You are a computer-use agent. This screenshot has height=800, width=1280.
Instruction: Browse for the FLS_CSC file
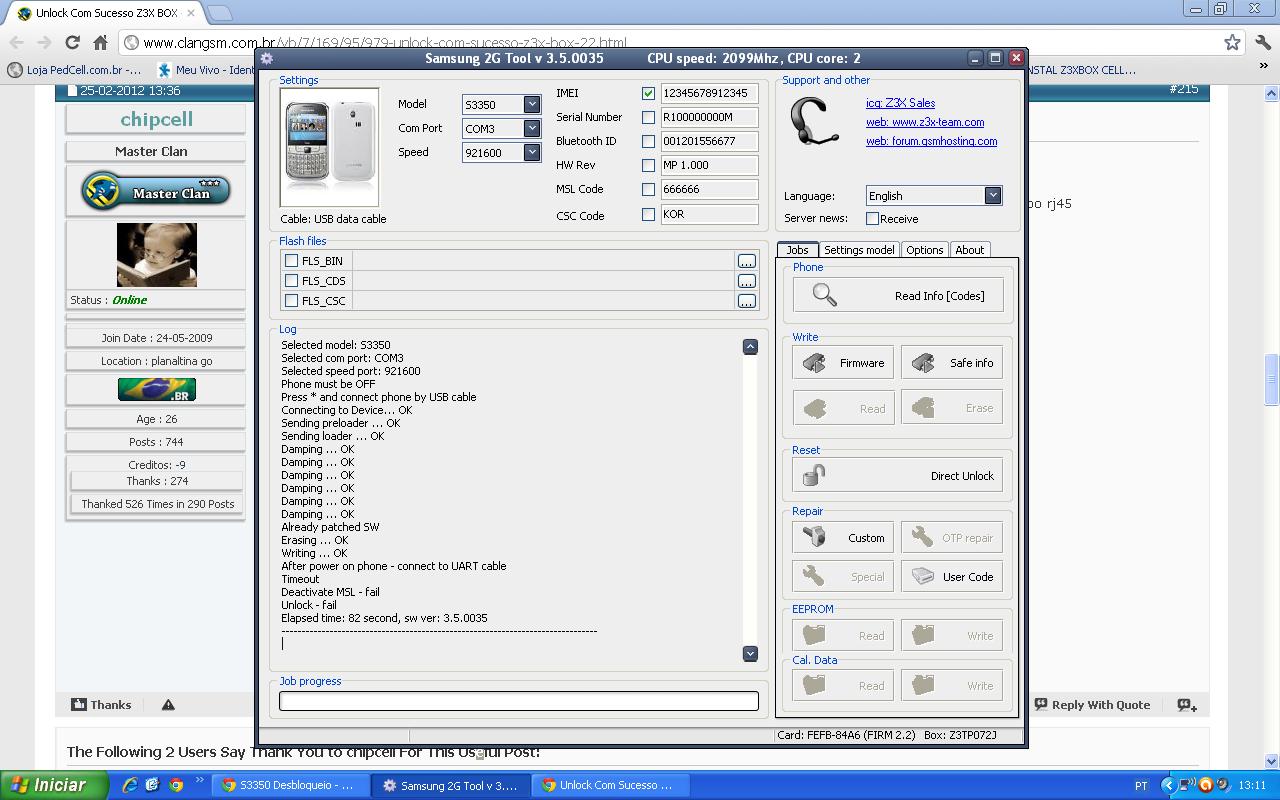click(x=746, y=301)
